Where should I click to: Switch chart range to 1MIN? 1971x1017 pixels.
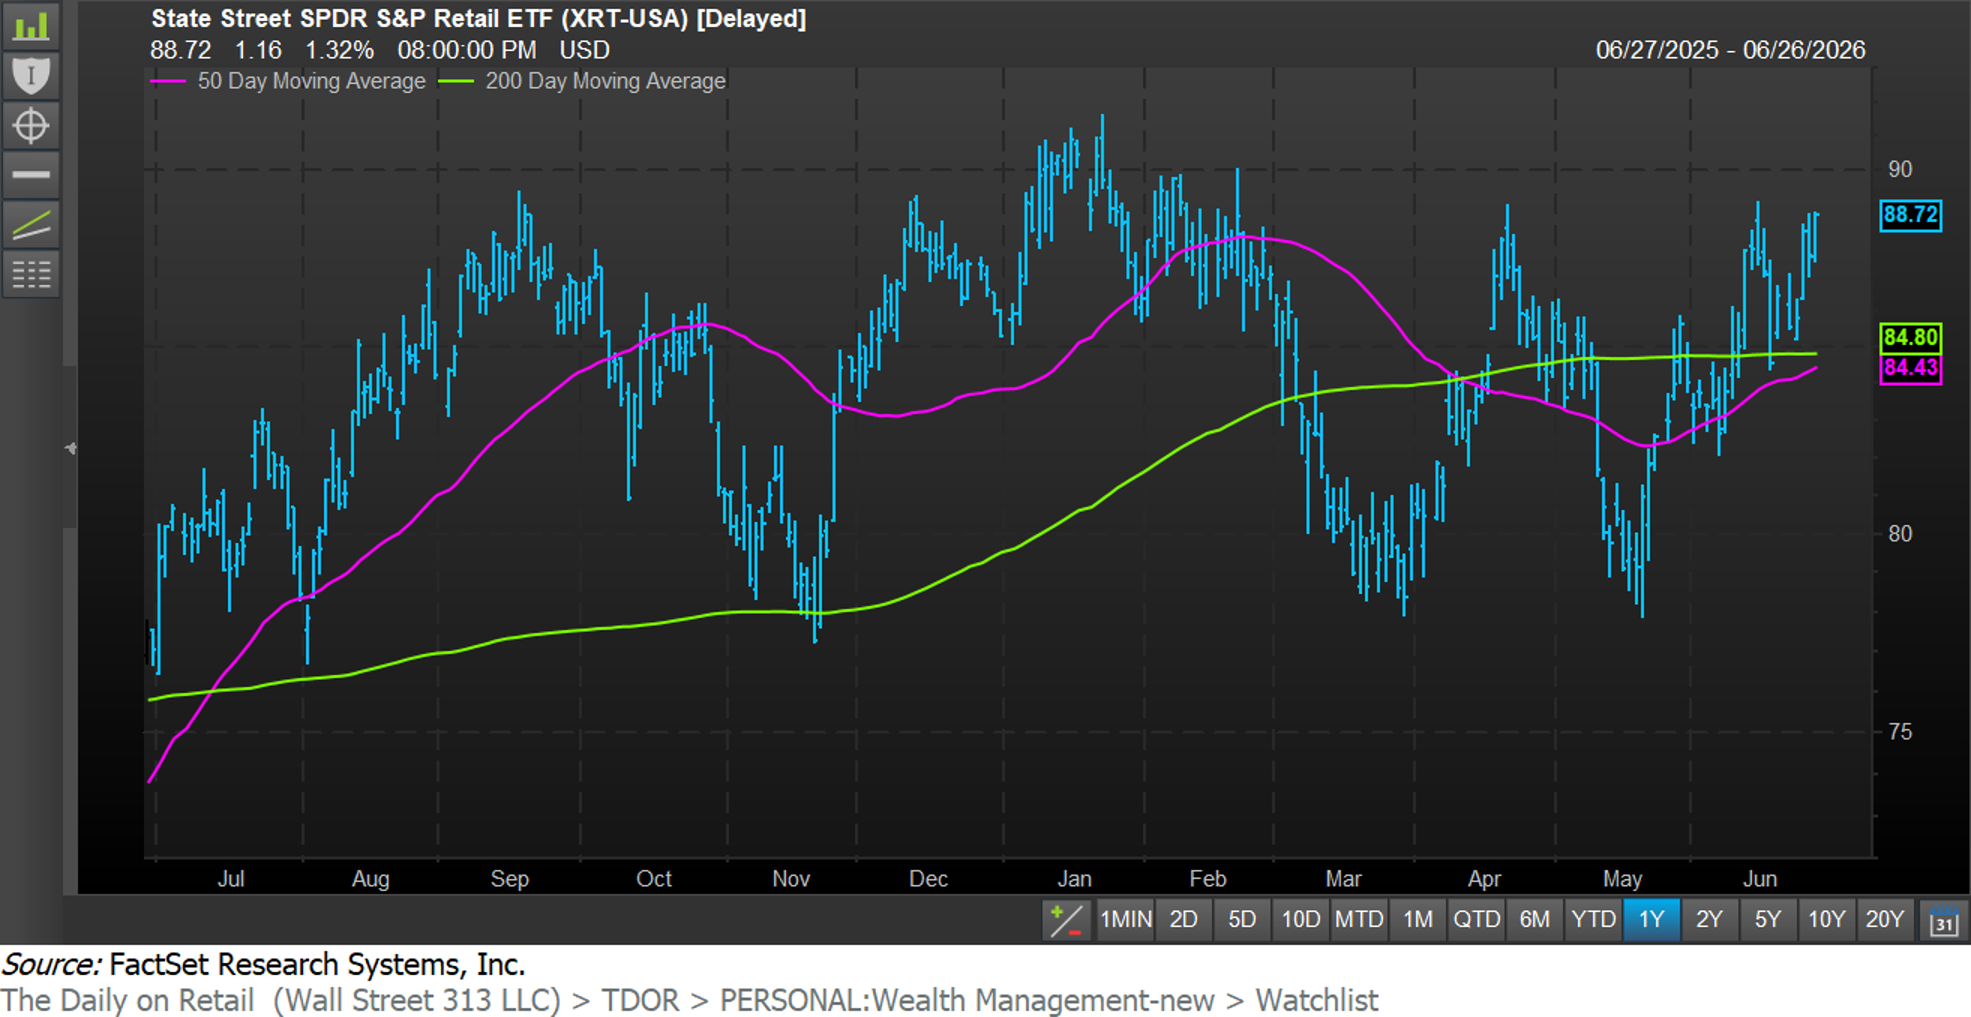click(x=1125, y=920)
